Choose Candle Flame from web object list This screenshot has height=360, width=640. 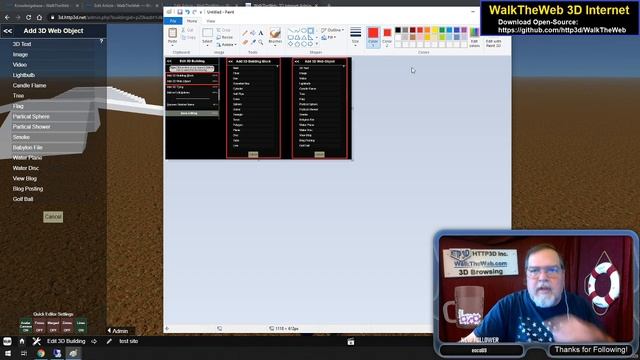(x=29, y=85)
